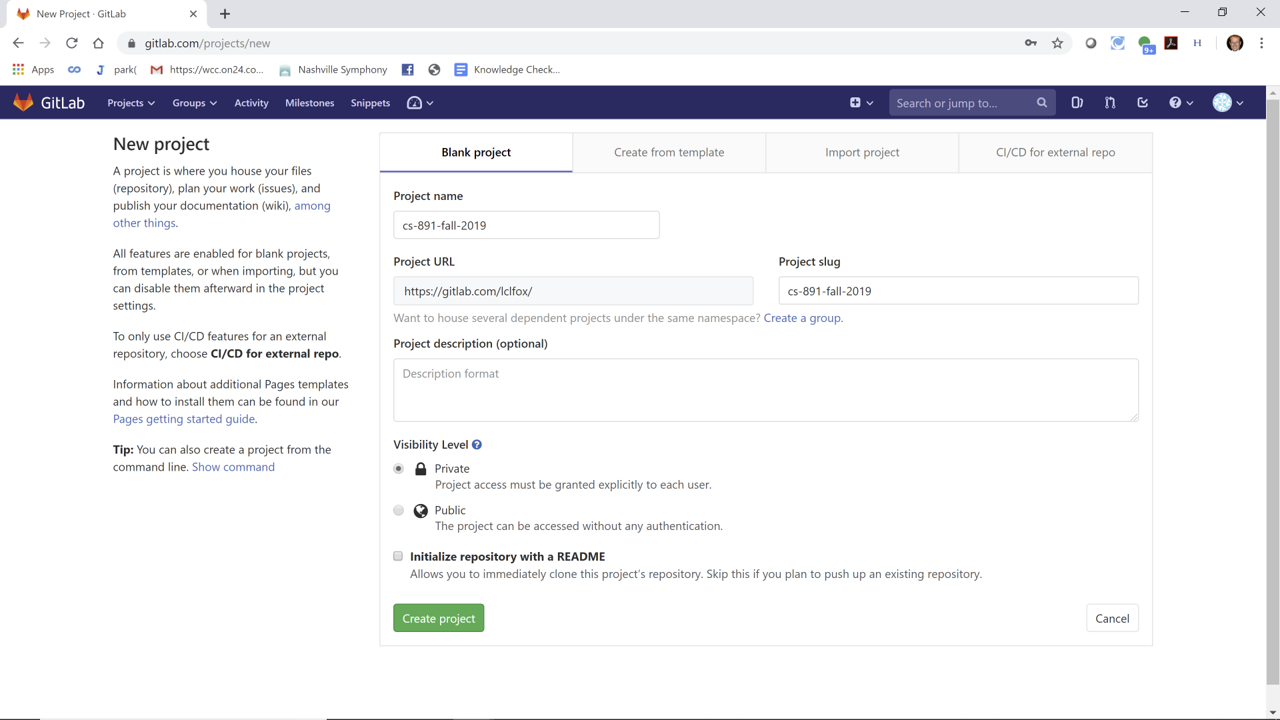Open the issues board icon in navbar
This screenshot has width=1280, height=720.
1077,103
